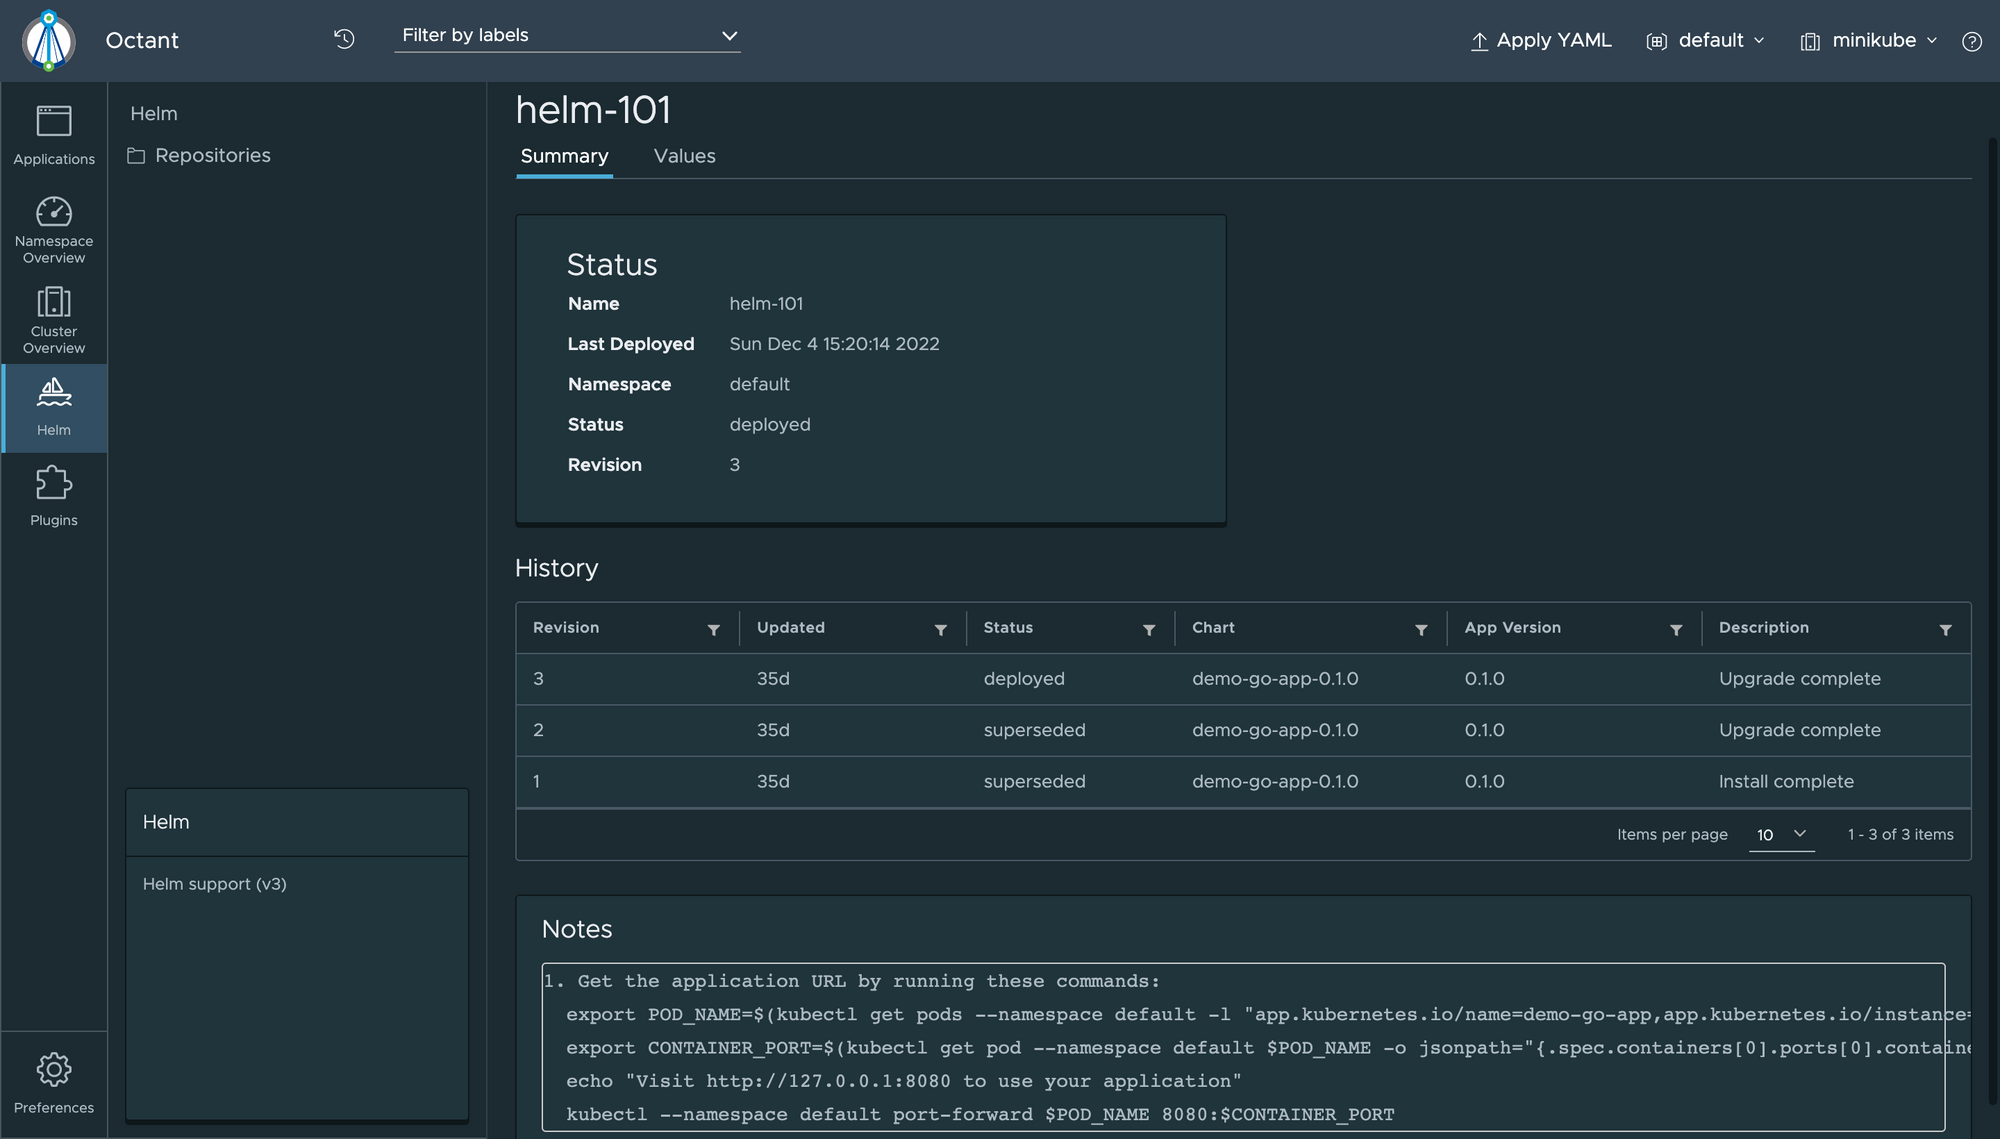2000x1139 pixels.
Task: Sort by Description column header
Action: [x=1764, y=628]
